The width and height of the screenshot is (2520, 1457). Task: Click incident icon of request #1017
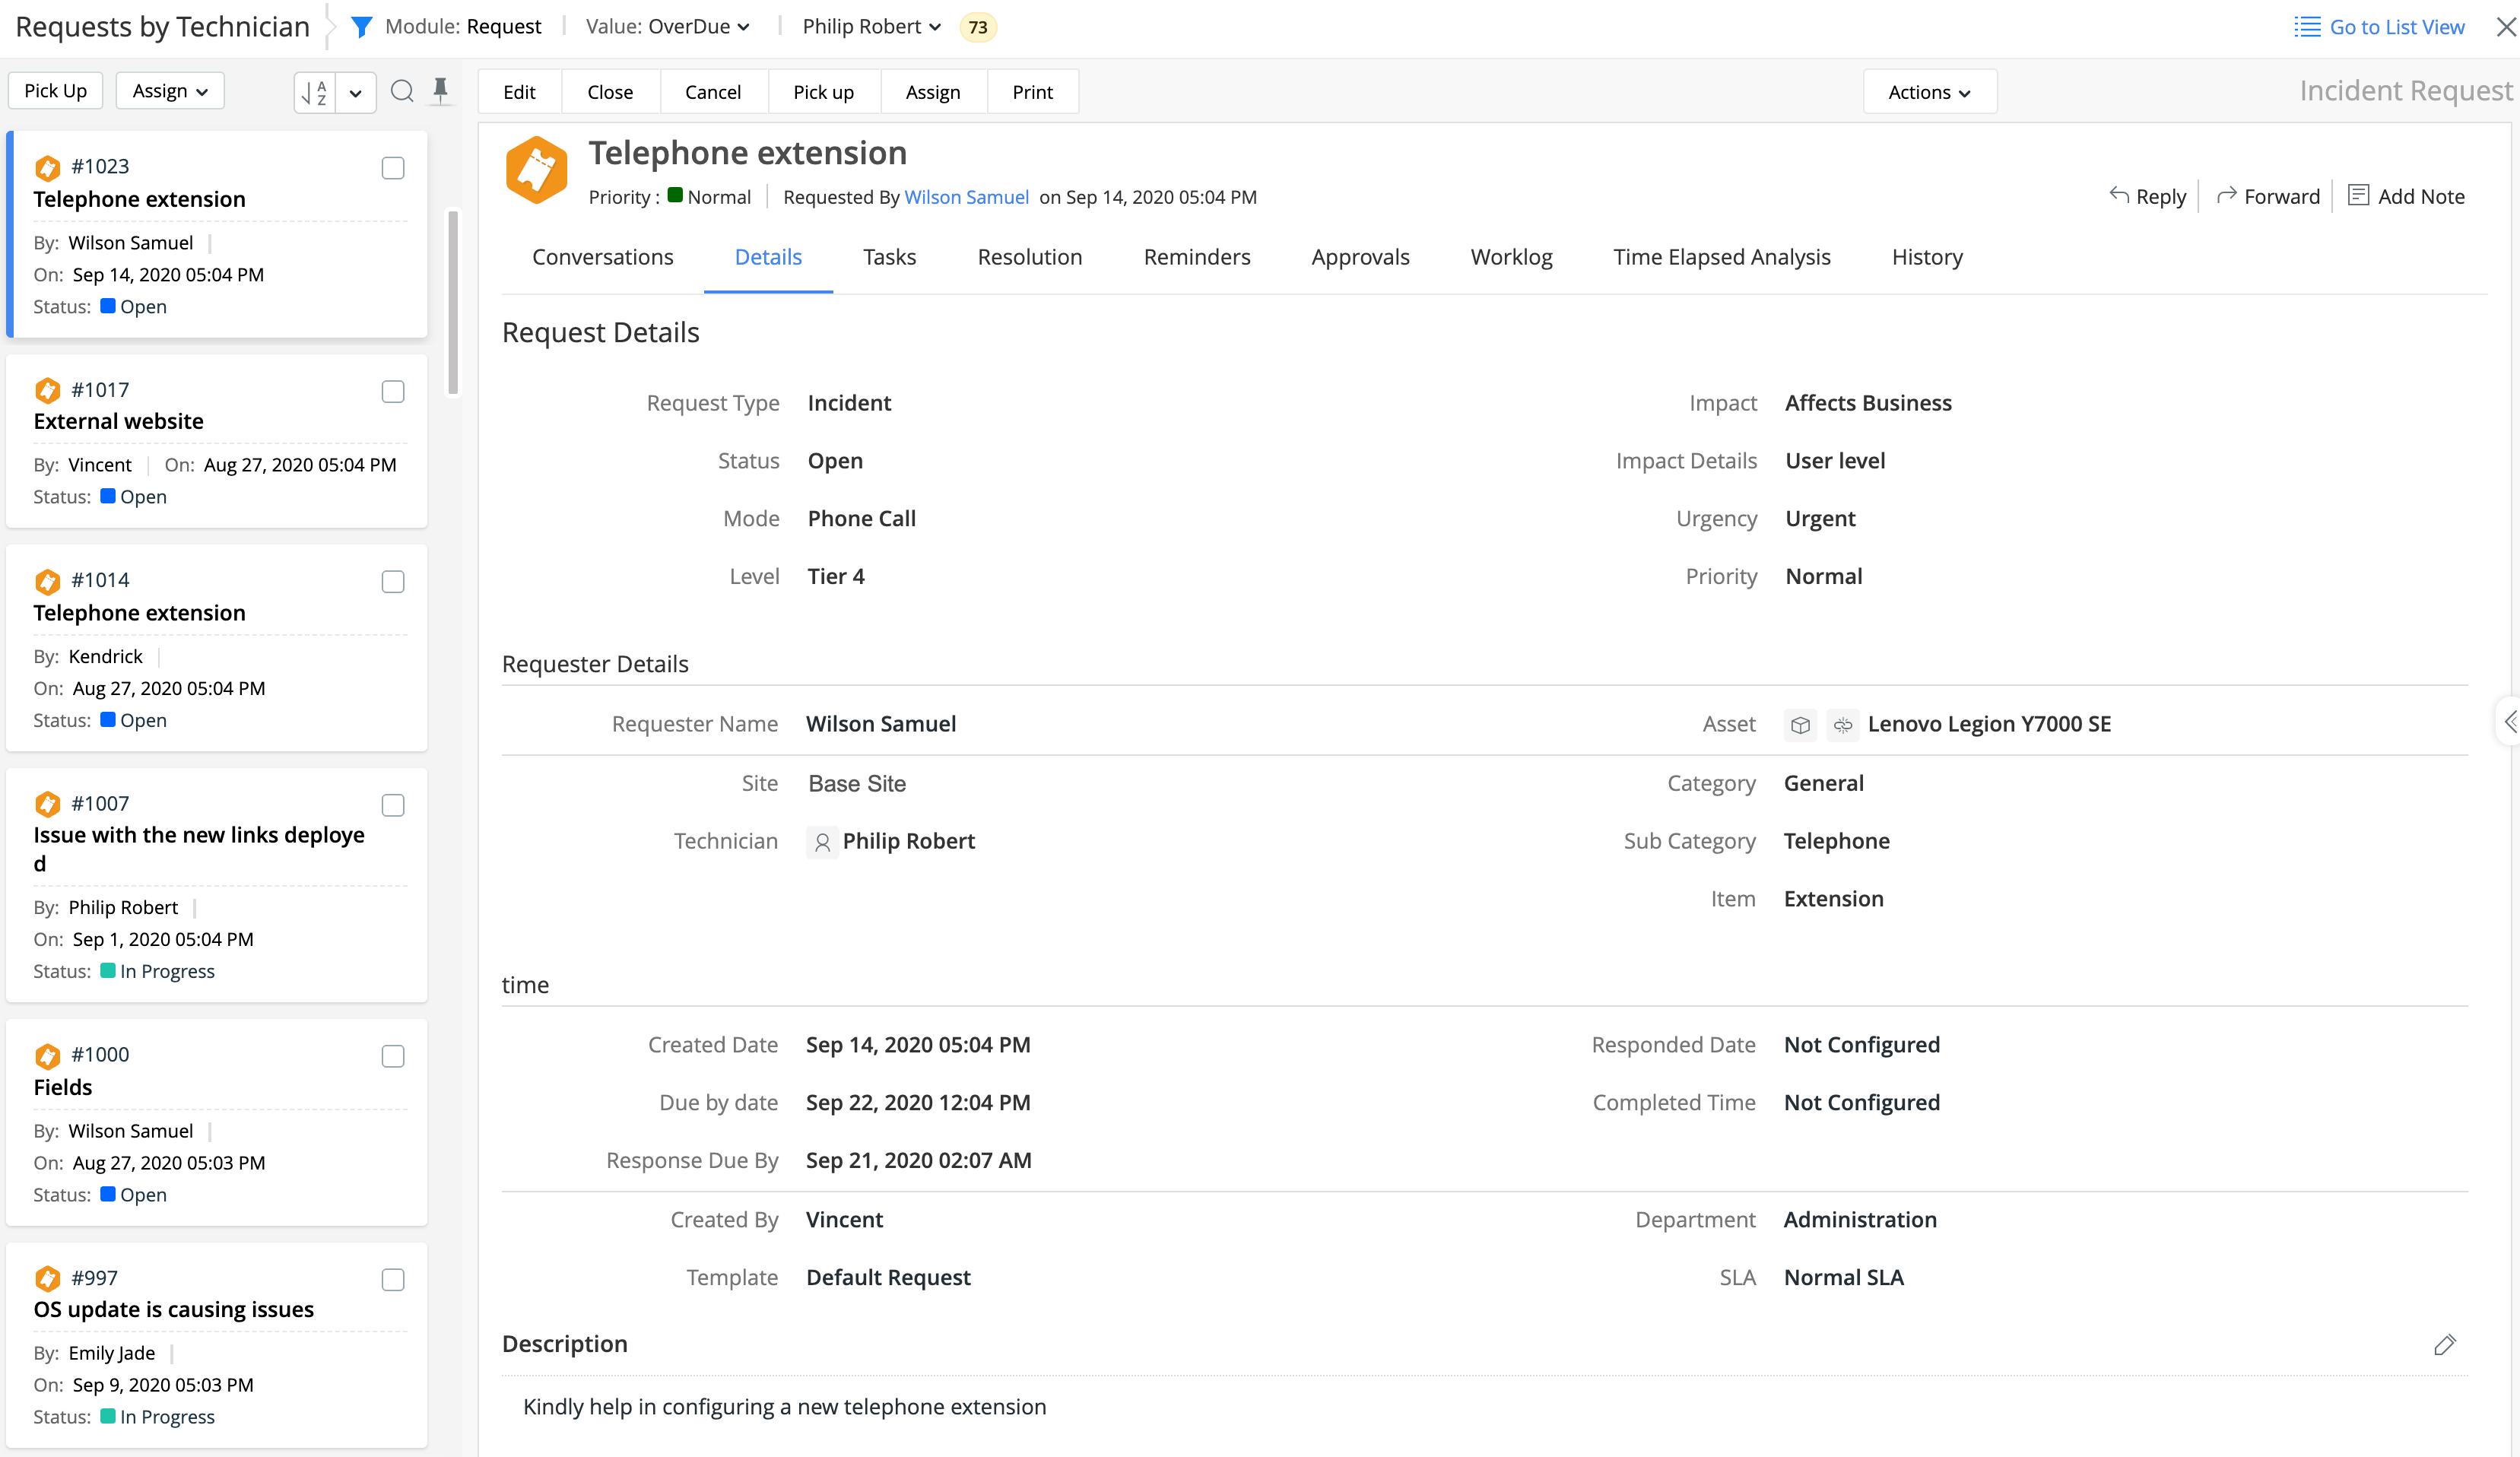[x=47, y=390]
